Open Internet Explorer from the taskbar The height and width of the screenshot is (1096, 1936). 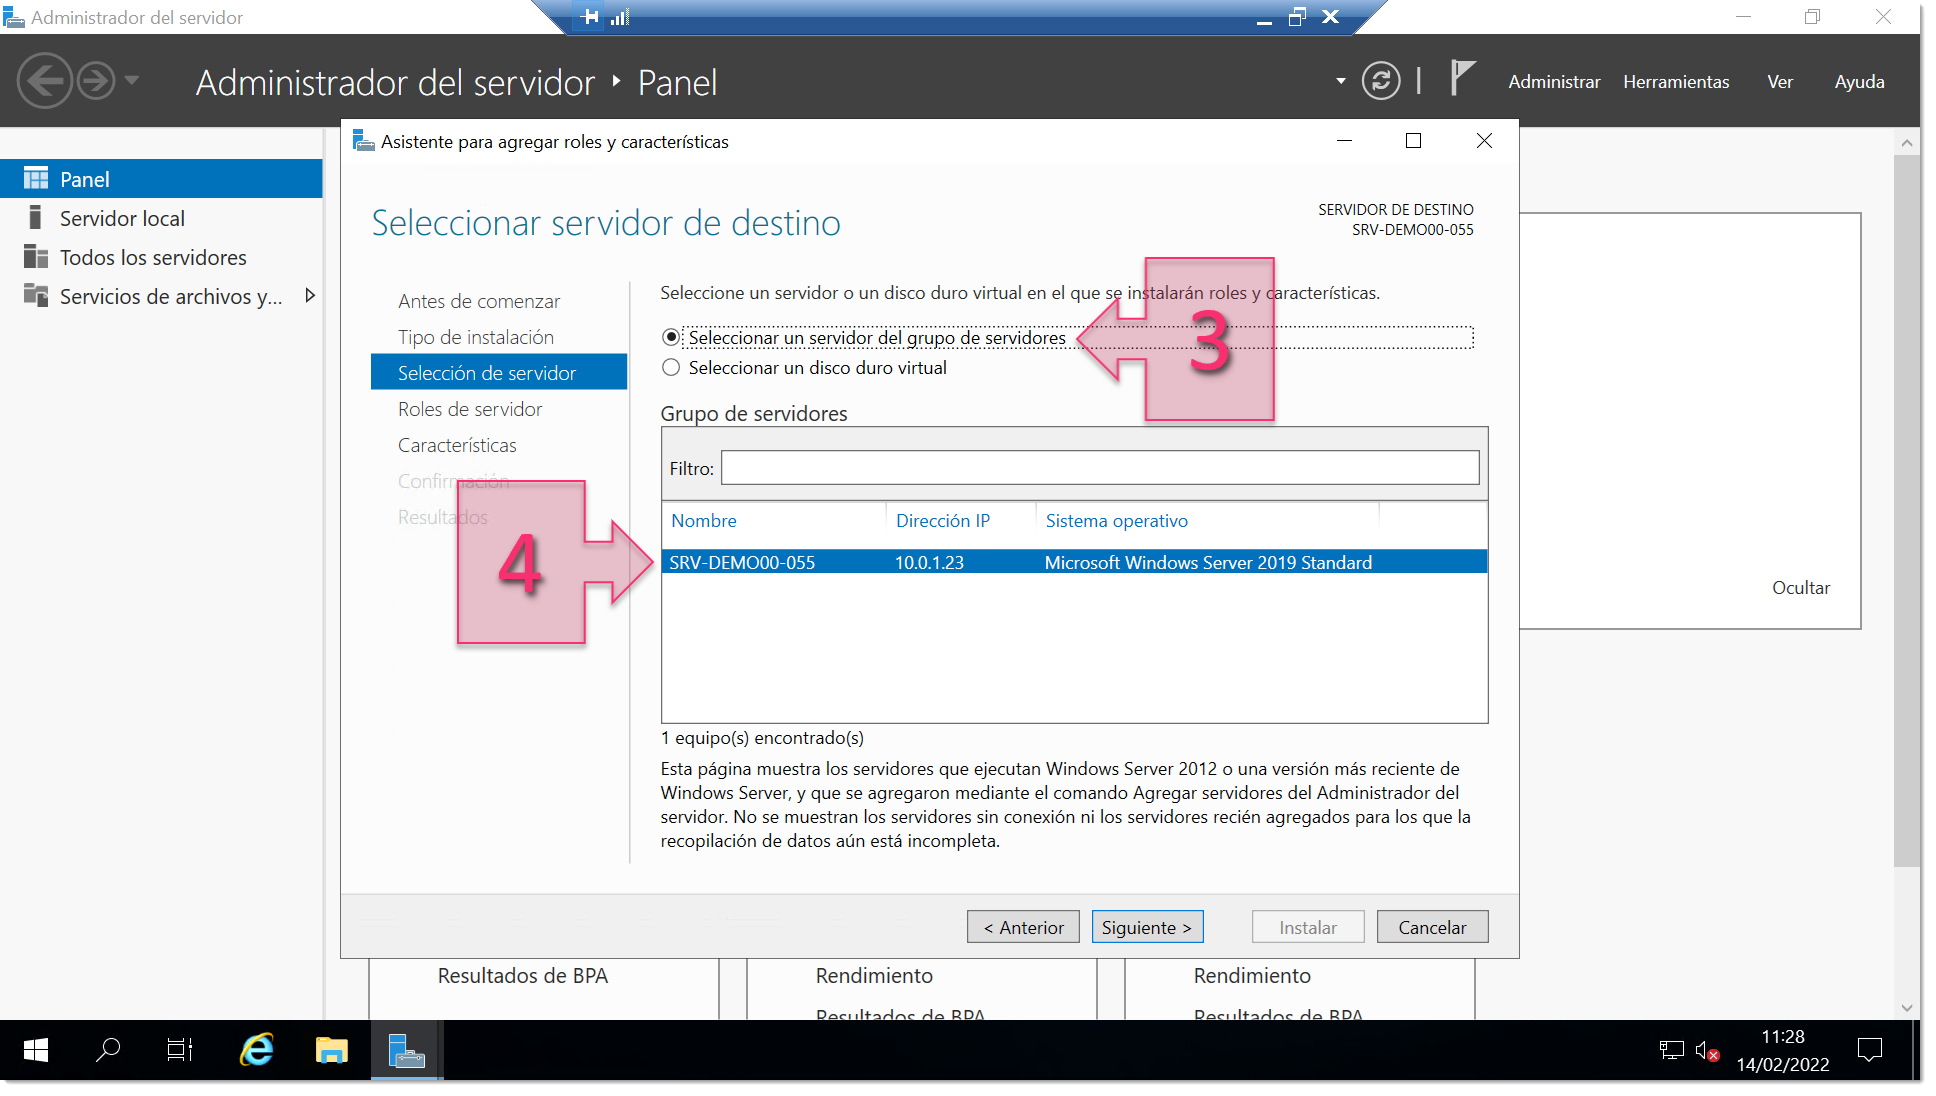[x=255, y=1050]
